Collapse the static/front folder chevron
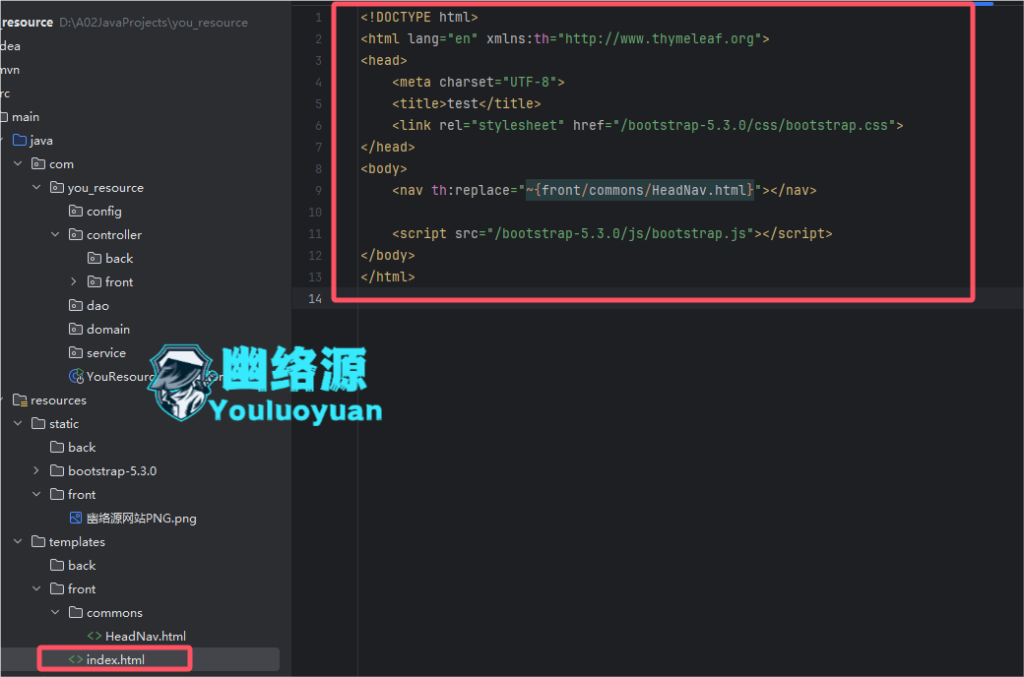 click(37, 494)
